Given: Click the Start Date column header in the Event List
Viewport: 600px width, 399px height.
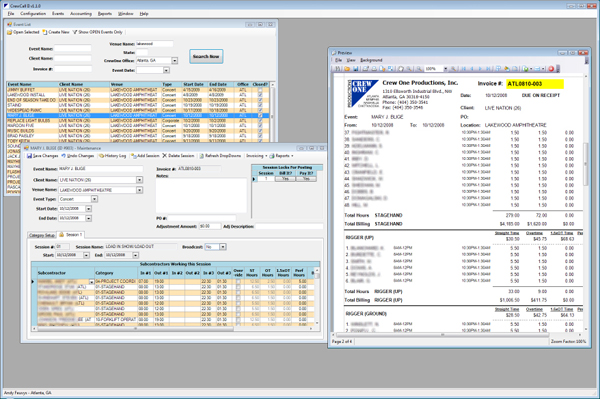Looking at the screenshot, I should [x=195, y=84].
